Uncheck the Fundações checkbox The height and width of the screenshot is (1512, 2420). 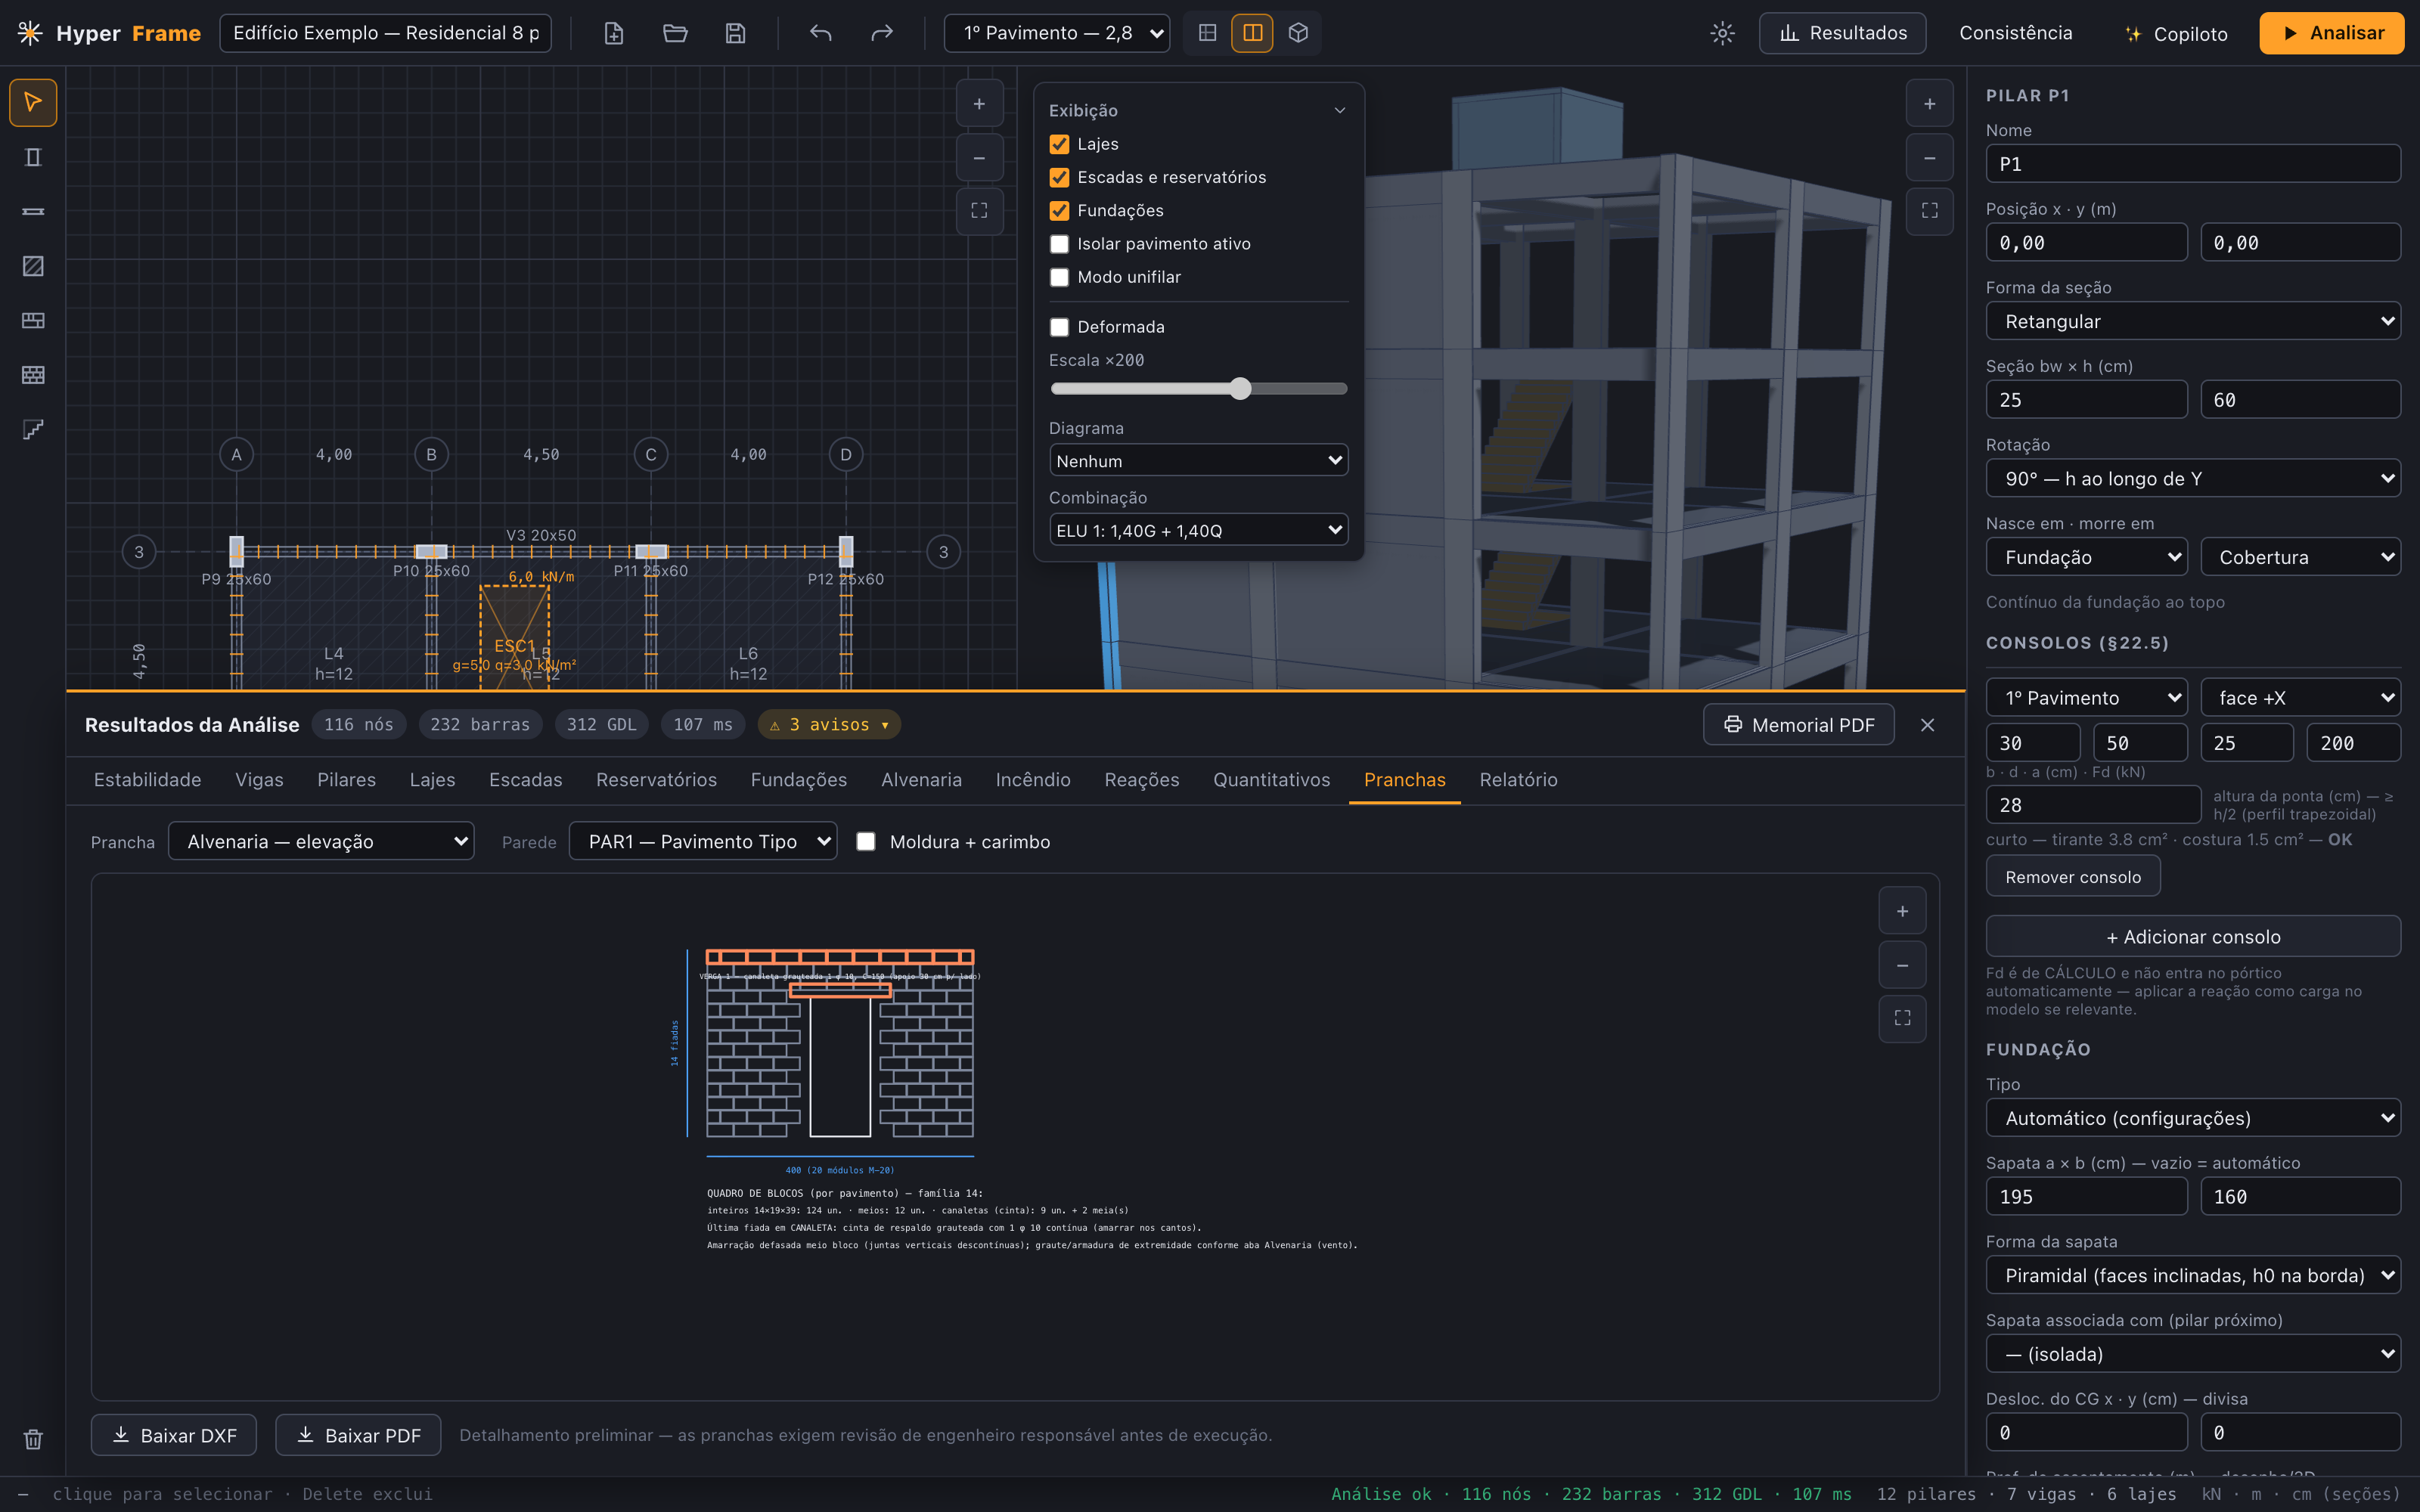pos(1059,211)
